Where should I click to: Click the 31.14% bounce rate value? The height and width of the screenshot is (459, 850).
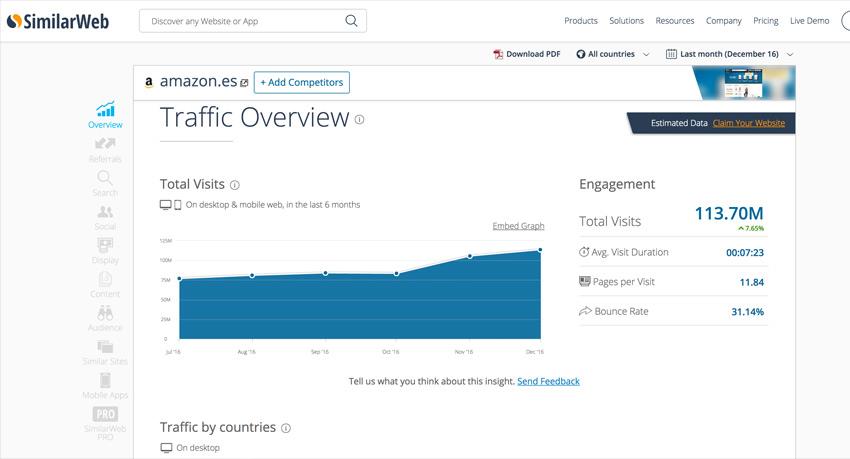748,312
